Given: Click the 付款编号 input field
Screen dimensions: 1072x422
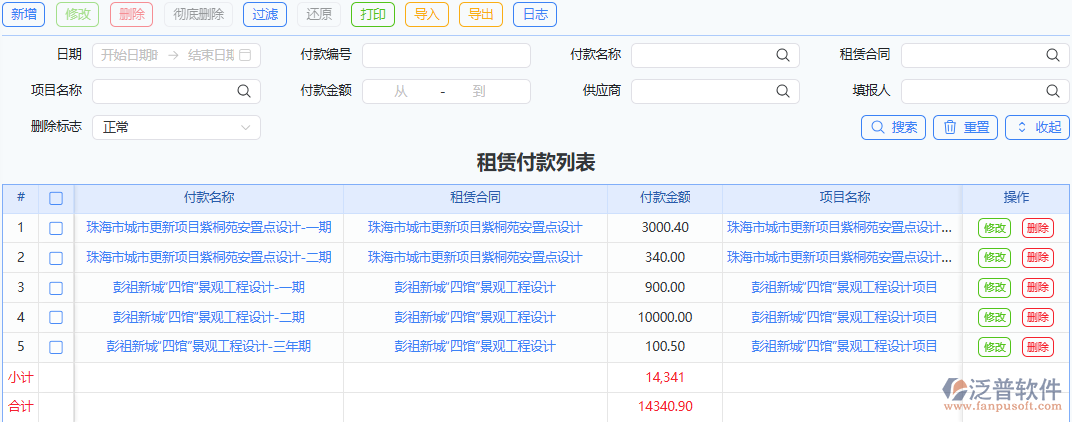Looking at the screenshot, I should pyautogui.click(x=446, y=55).
